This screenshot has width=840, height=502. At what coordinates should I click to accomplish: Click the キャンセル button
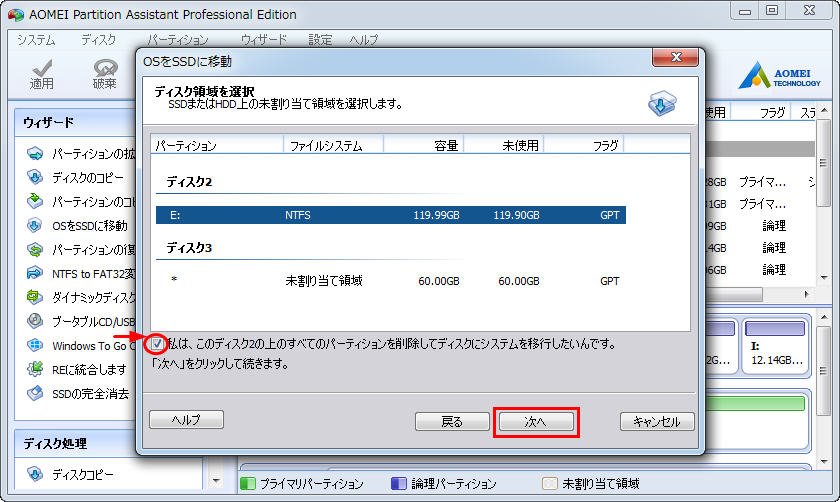click(657, 422)
